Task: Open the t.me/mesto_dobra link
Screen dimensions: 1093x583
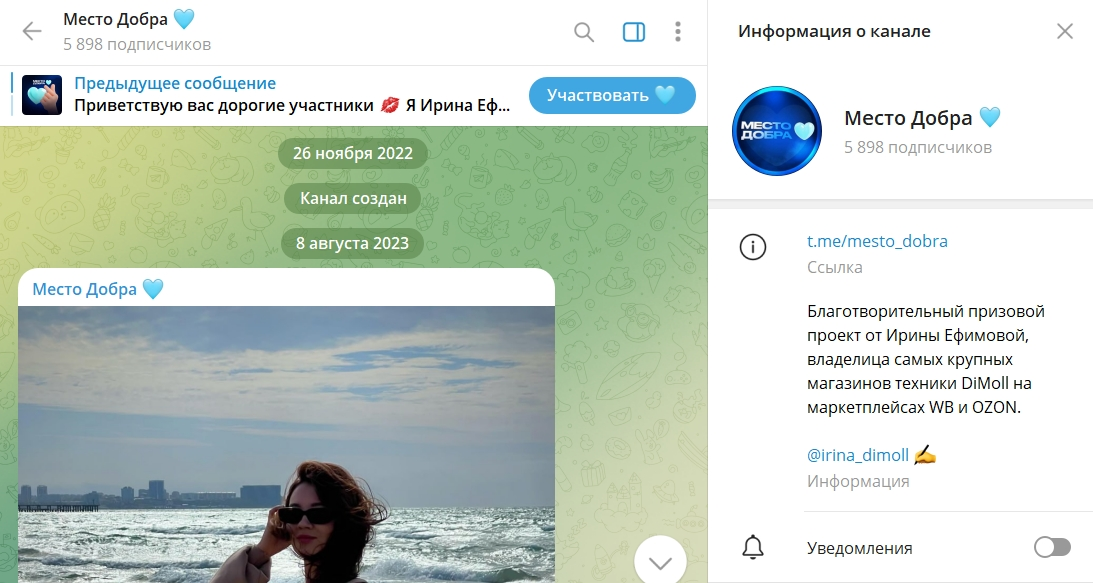Action: tap(877, 241)
